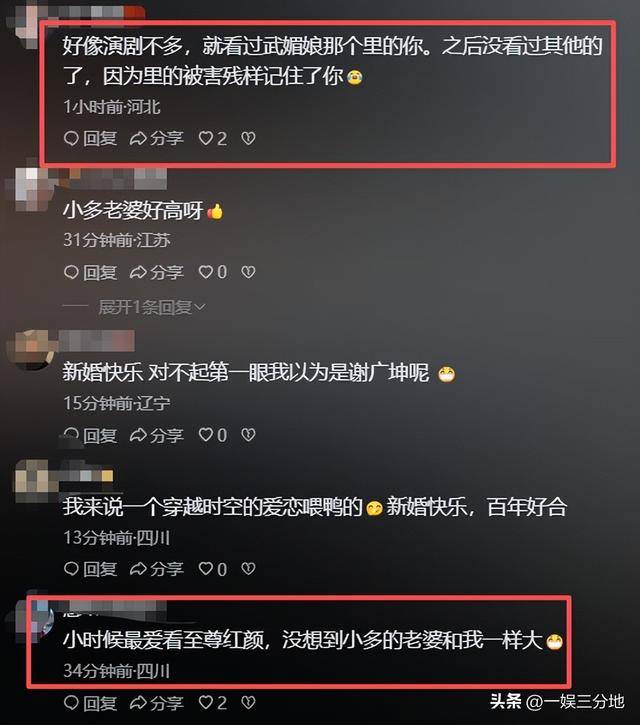The width and height of the screenshot is (640, 725).
Task: Reply to the 江苏 comment
Action: pyautogui.click(x=90, y=272)
